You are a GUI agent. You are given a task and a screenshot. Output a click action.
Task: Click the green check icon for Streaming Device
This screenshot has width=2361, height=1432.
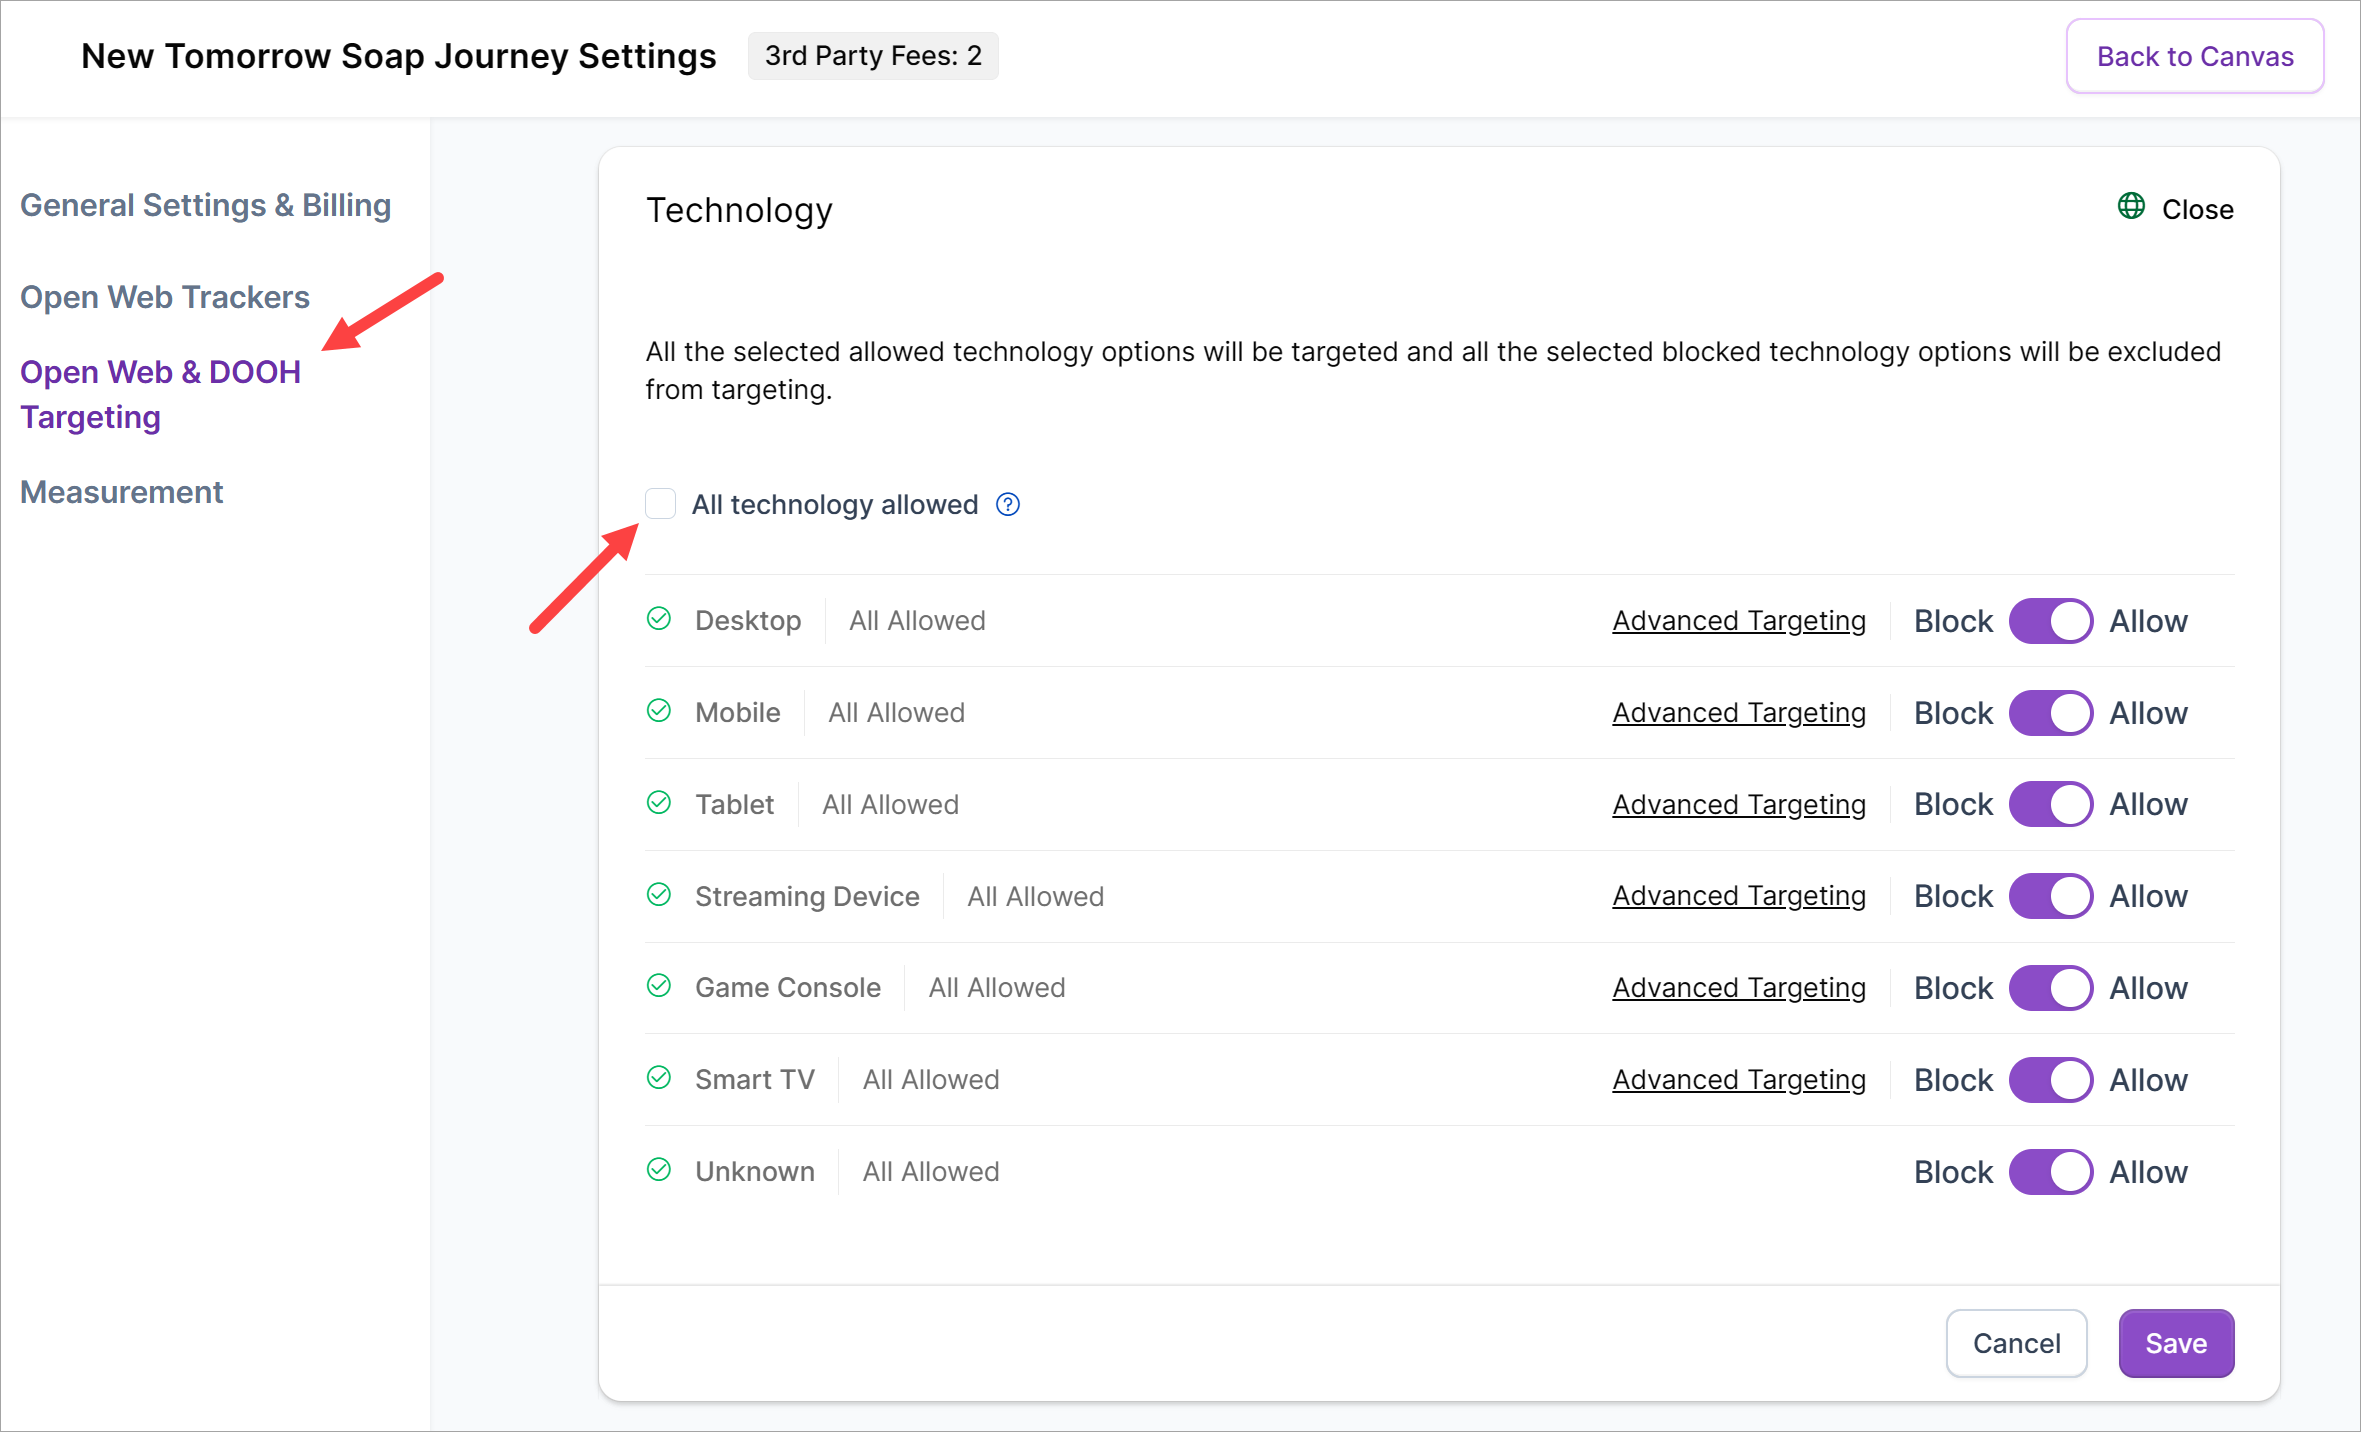[659, 895]
